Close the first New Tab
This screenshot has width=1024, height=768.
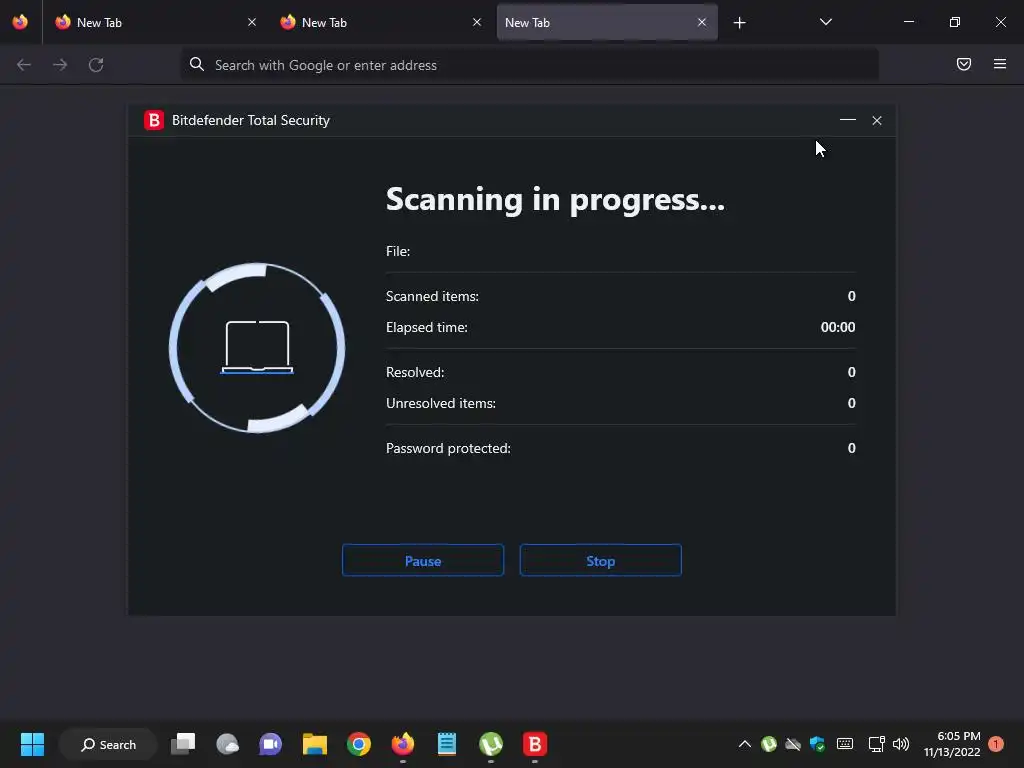pyautogui.click(x=252, y=22)
